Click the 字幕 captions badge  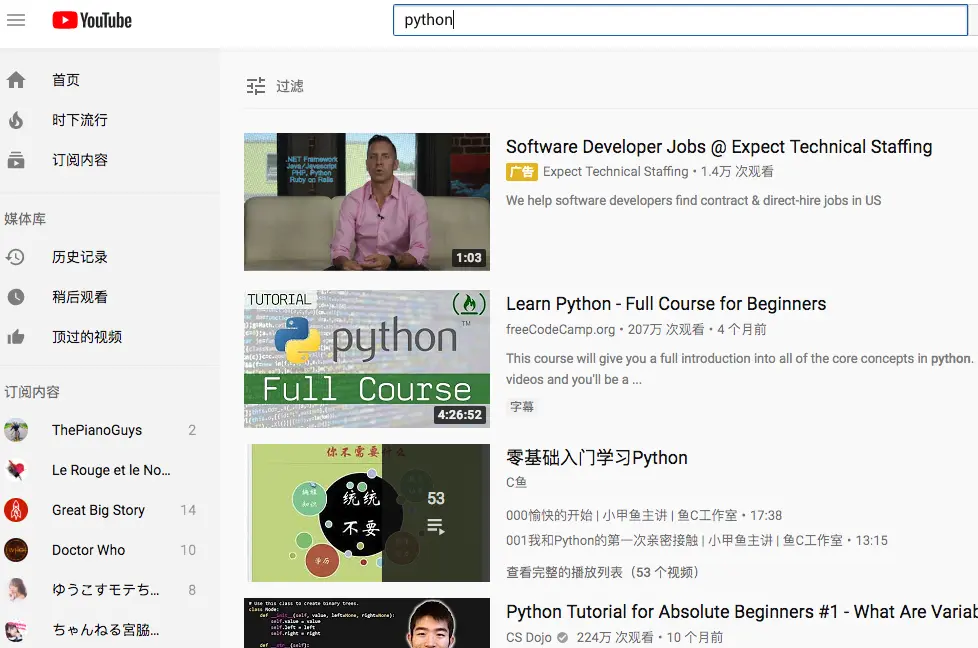point(522,407)
